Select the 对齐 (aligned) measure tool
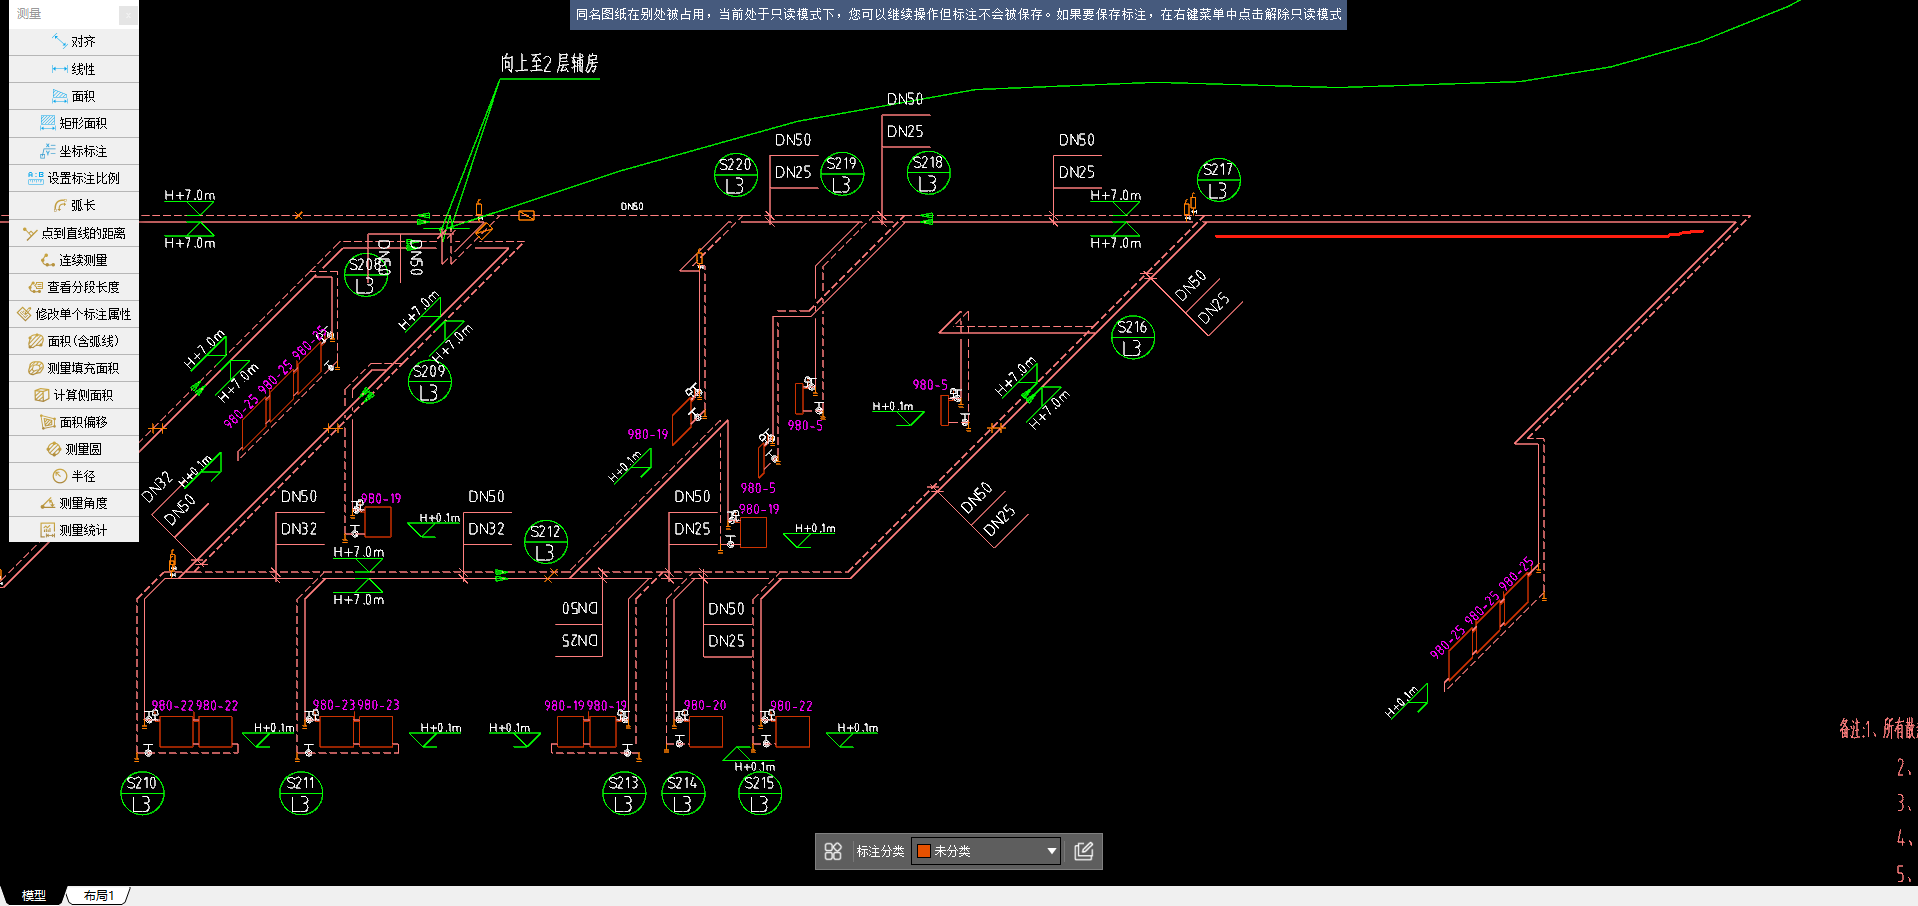The image size is (1918, 906). point(74,42)
